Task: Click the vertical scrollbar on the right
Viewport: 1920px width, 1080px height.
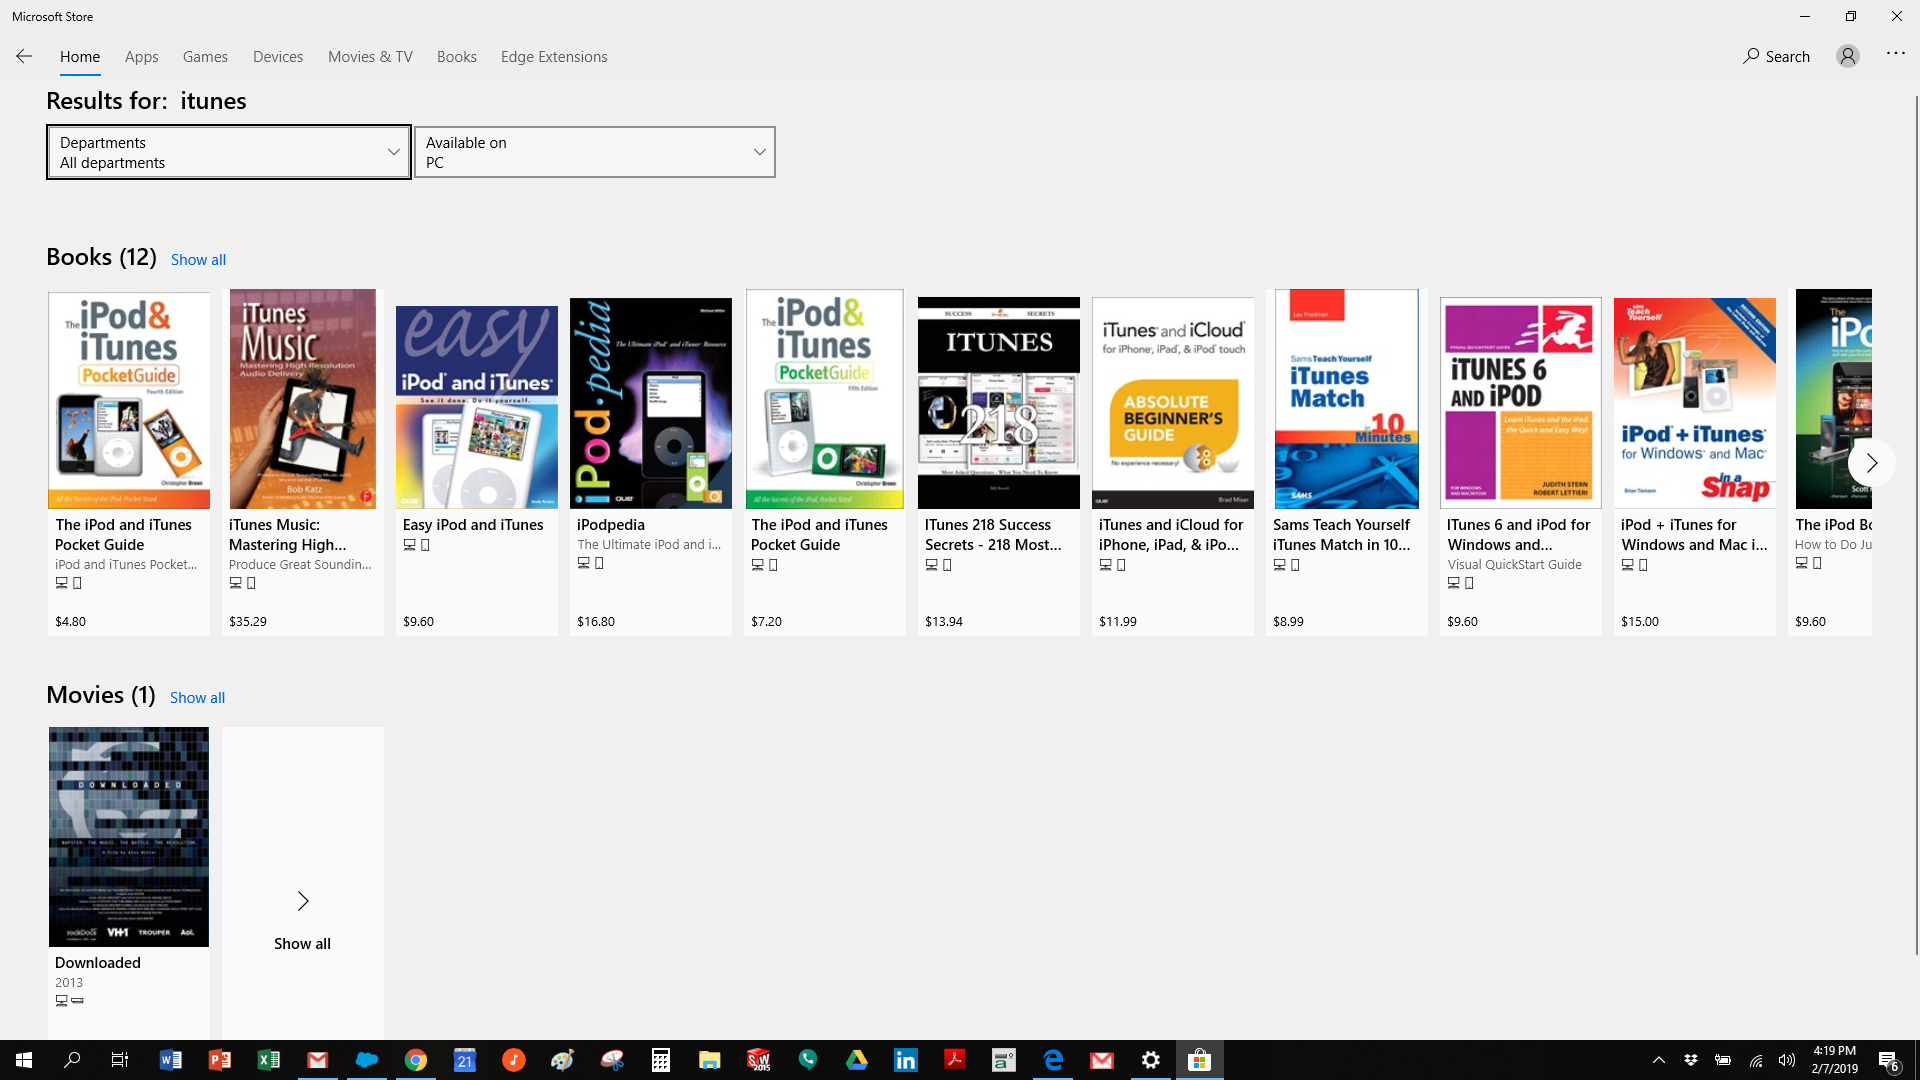Action: coord(1916,525)
